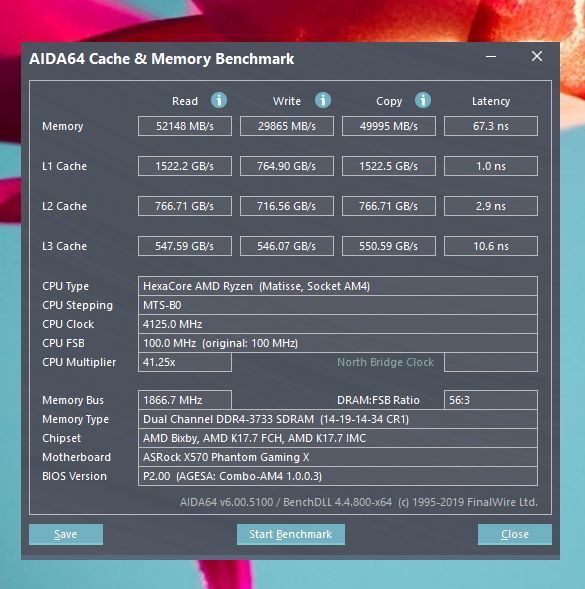The height and width of the screenshot is (589, 585).
Task: Select the Memory write value 29865 MB/s
Action: tap(287, 126)
